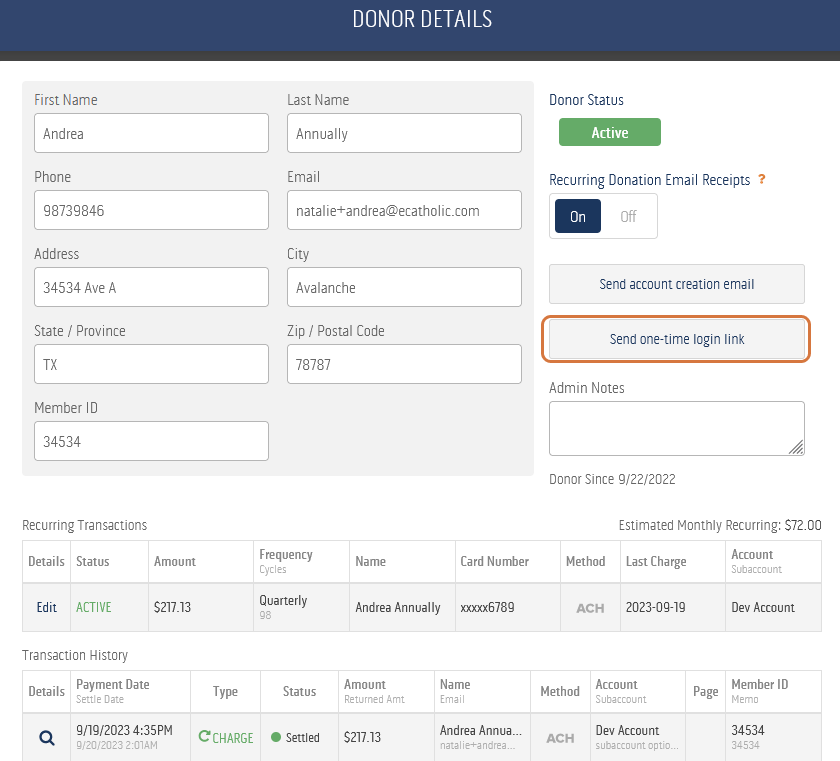Click $217.13 in Transaction History
840x761 pixels.
362,737
